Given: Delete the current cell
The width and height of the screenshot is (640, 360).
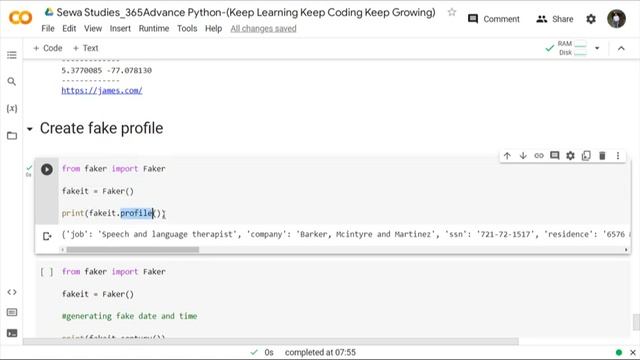Looking at the screenshot, I should point(602,156).
